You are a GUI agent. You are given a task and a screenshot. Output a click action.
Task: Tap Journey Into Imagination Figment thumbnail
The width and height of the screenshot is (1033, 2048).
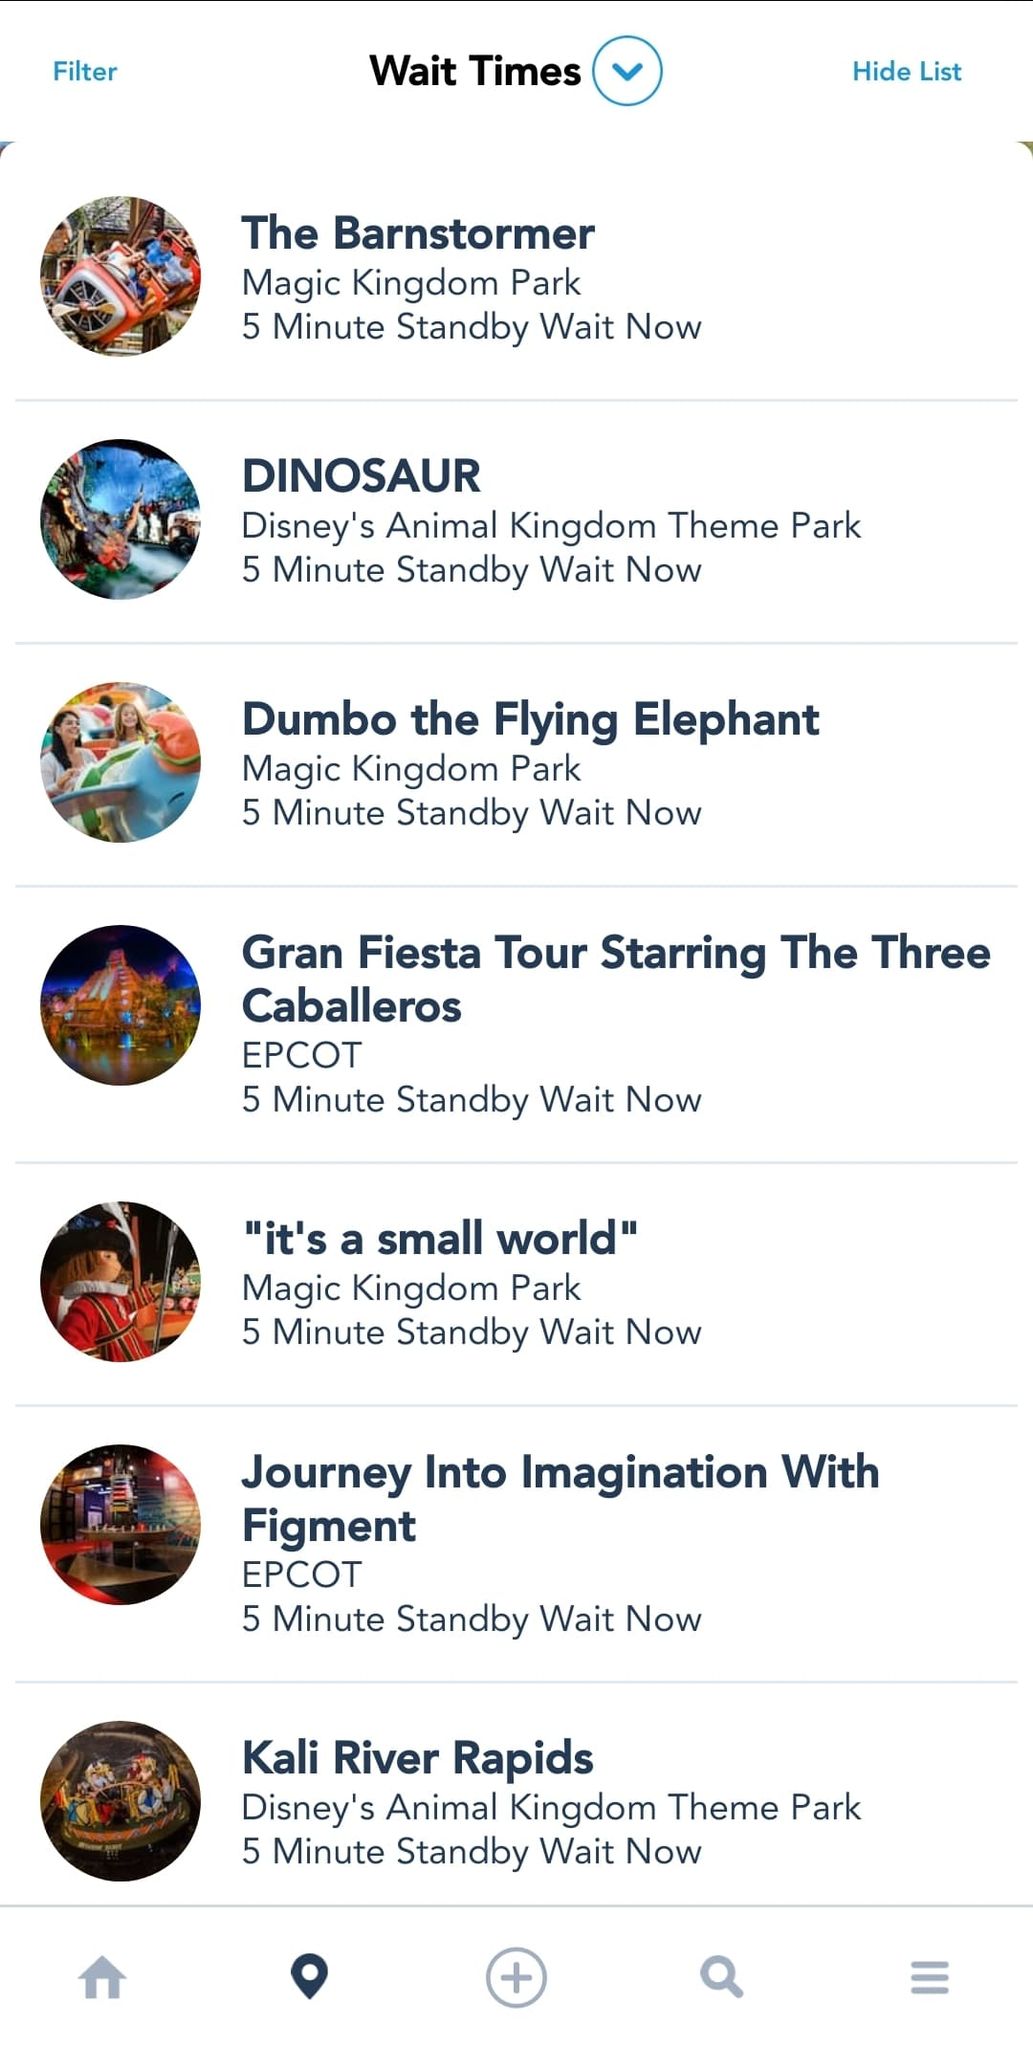[x=120, y=1525]
